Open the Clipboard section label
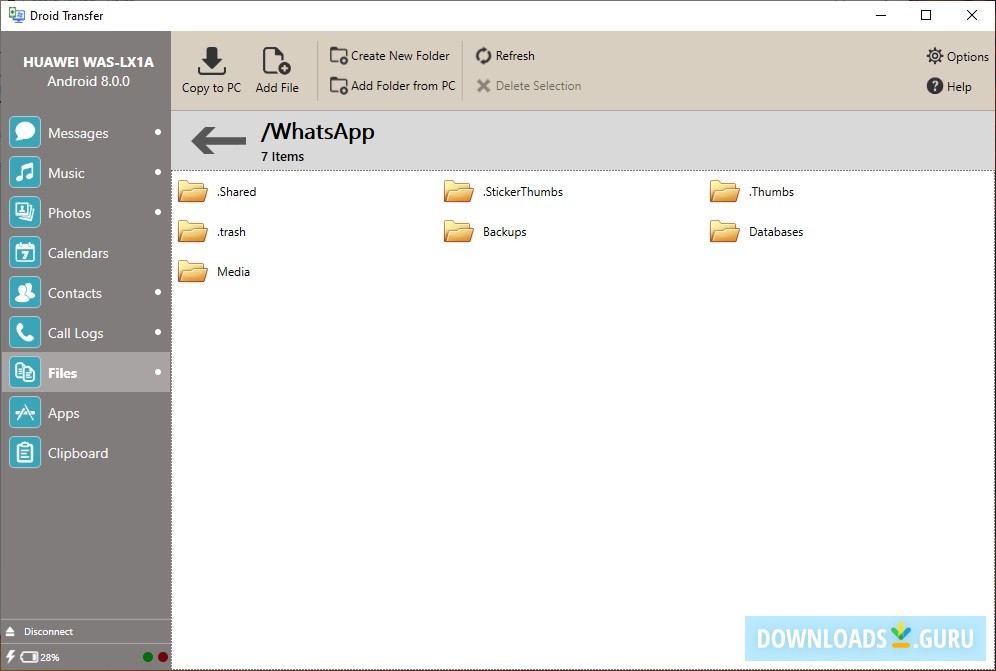The width and height of the screenshot is (996, 671). pyautogui.click(x=78, y=454)
